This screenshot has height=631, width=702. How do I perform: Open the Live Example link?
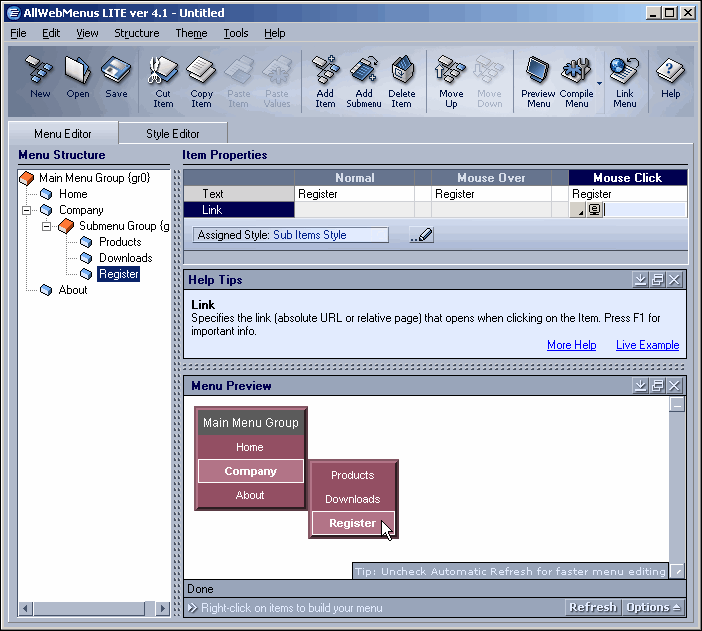[647, 345]
